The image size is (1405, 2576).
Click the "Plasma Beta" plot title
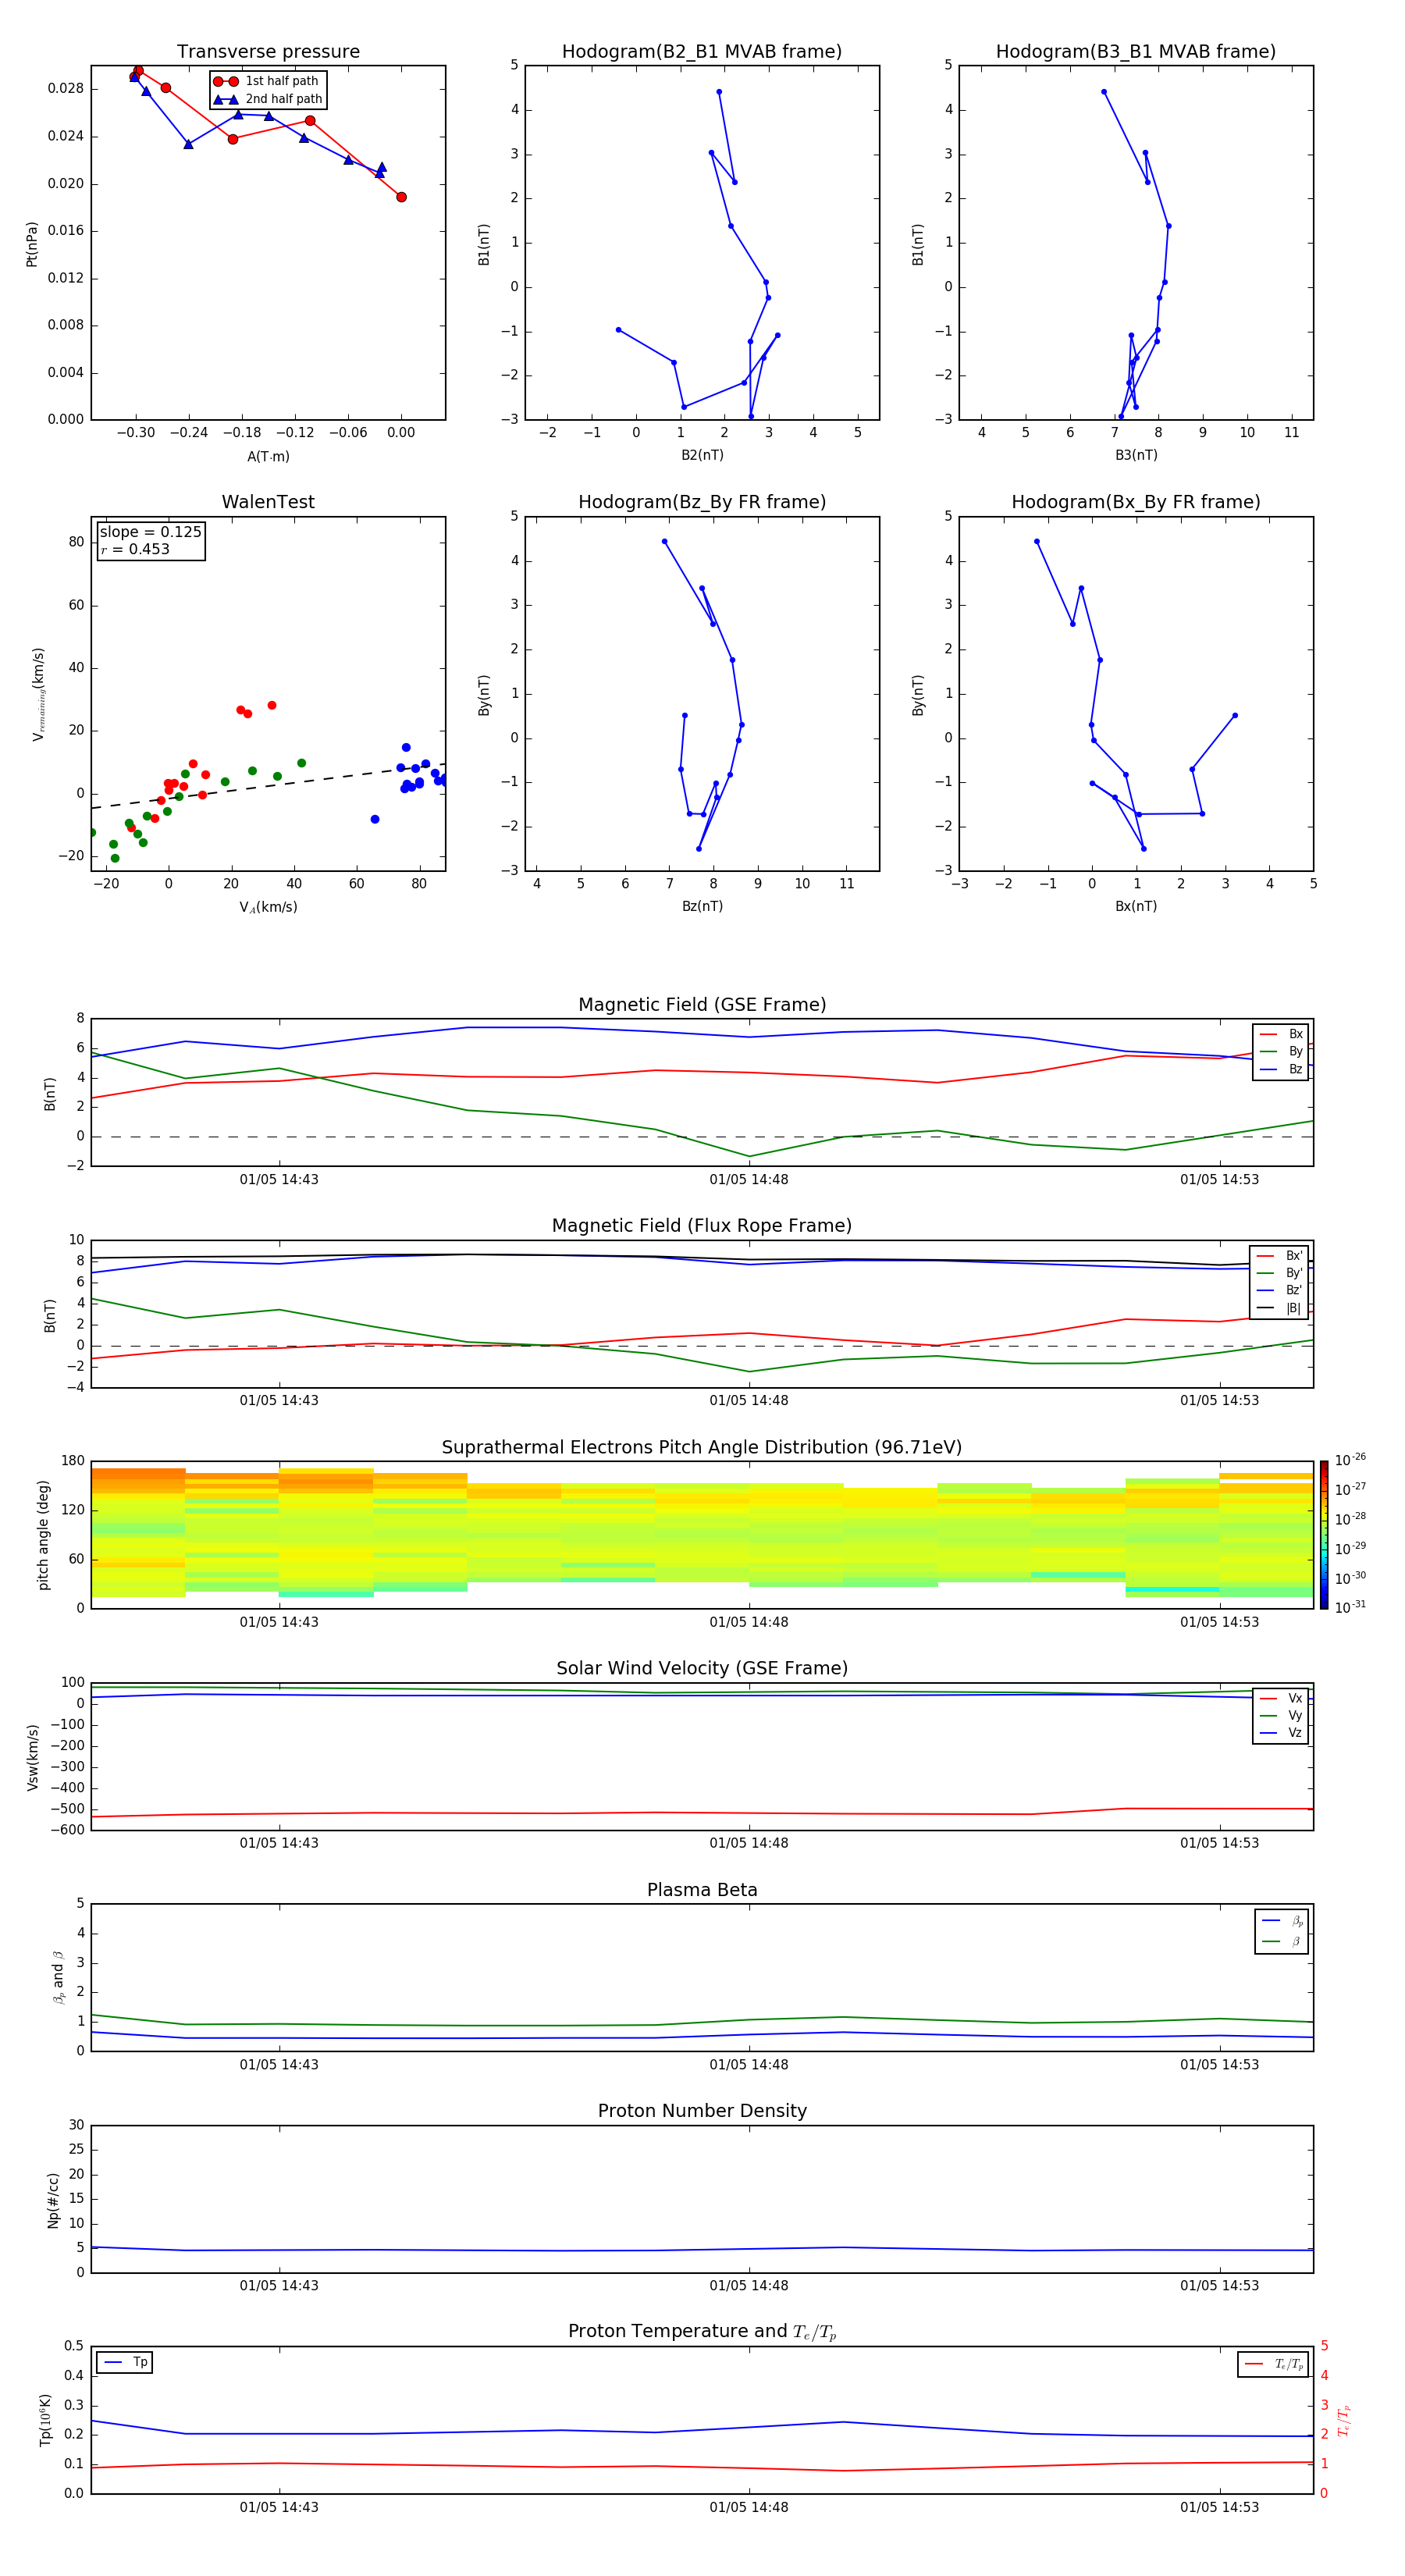click(x=701, y=1890)
